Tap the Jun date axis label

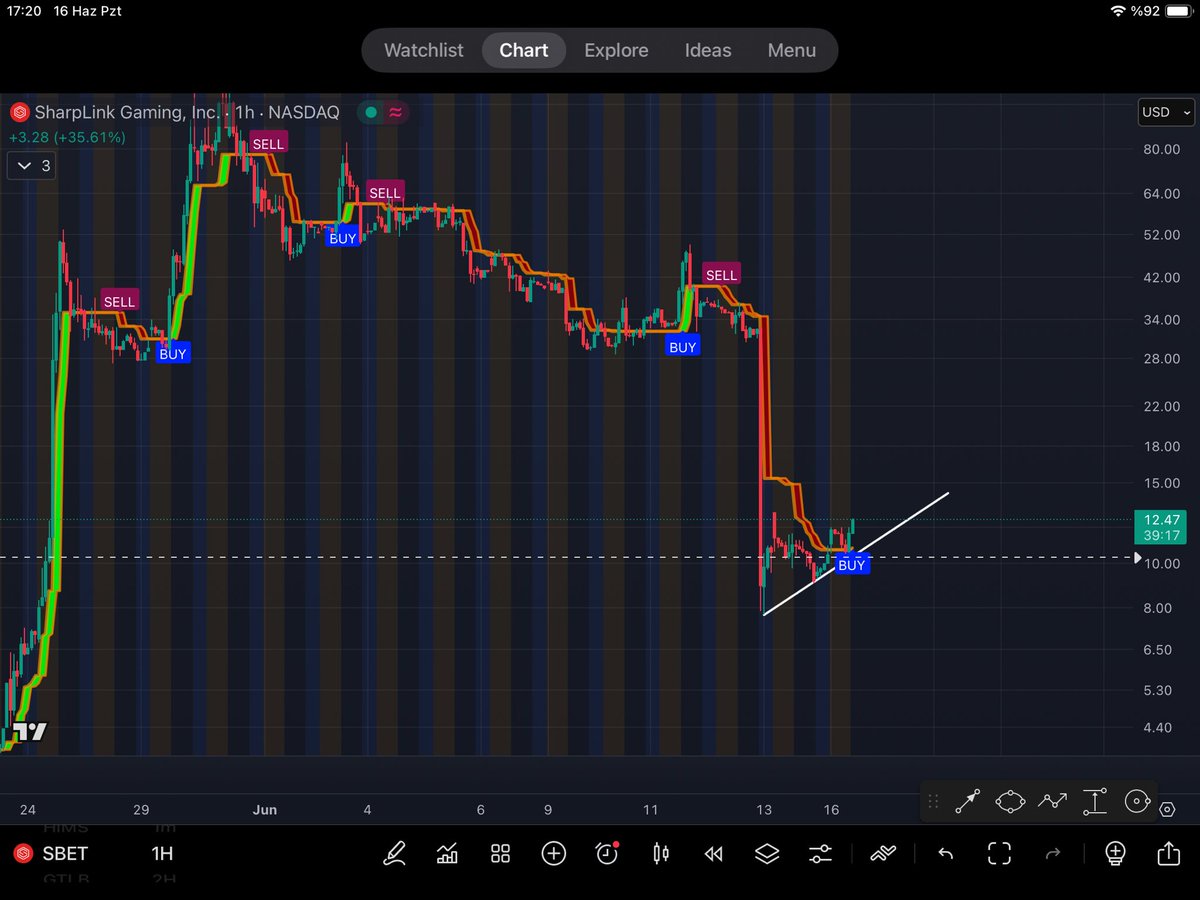[265, 810]
